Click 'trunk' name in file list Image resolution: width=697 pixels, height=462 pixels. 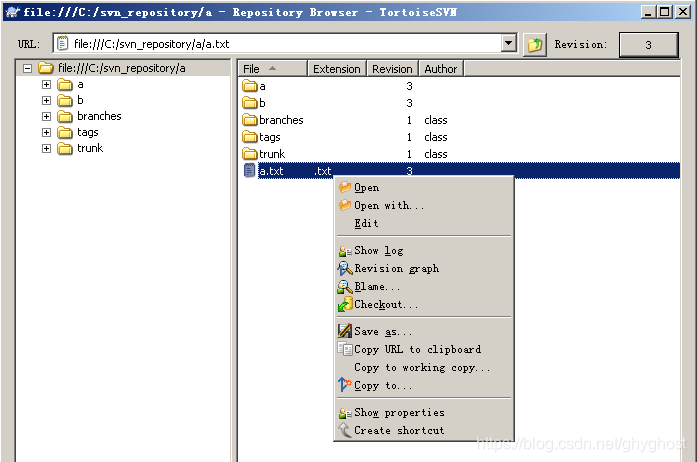tap(272, 154)
